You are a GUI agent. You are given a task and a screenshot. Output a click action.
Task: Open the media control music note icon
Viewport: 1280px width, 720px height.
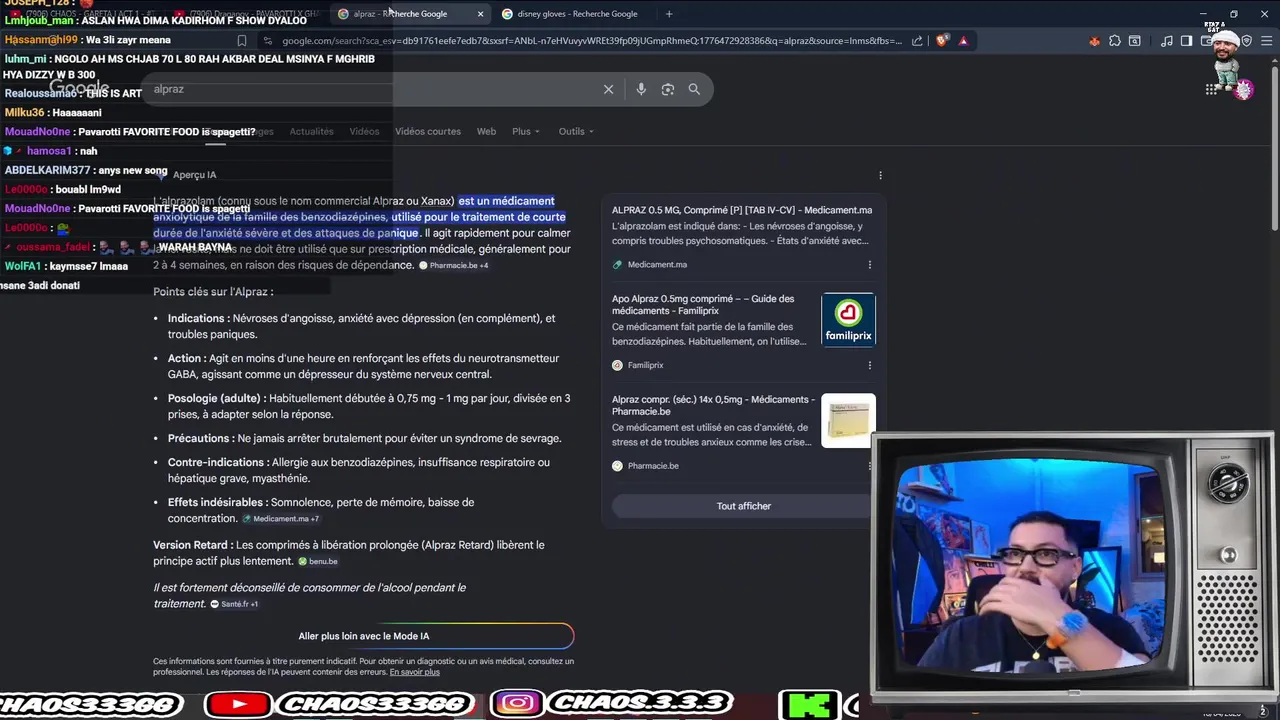pos(1167,41)
